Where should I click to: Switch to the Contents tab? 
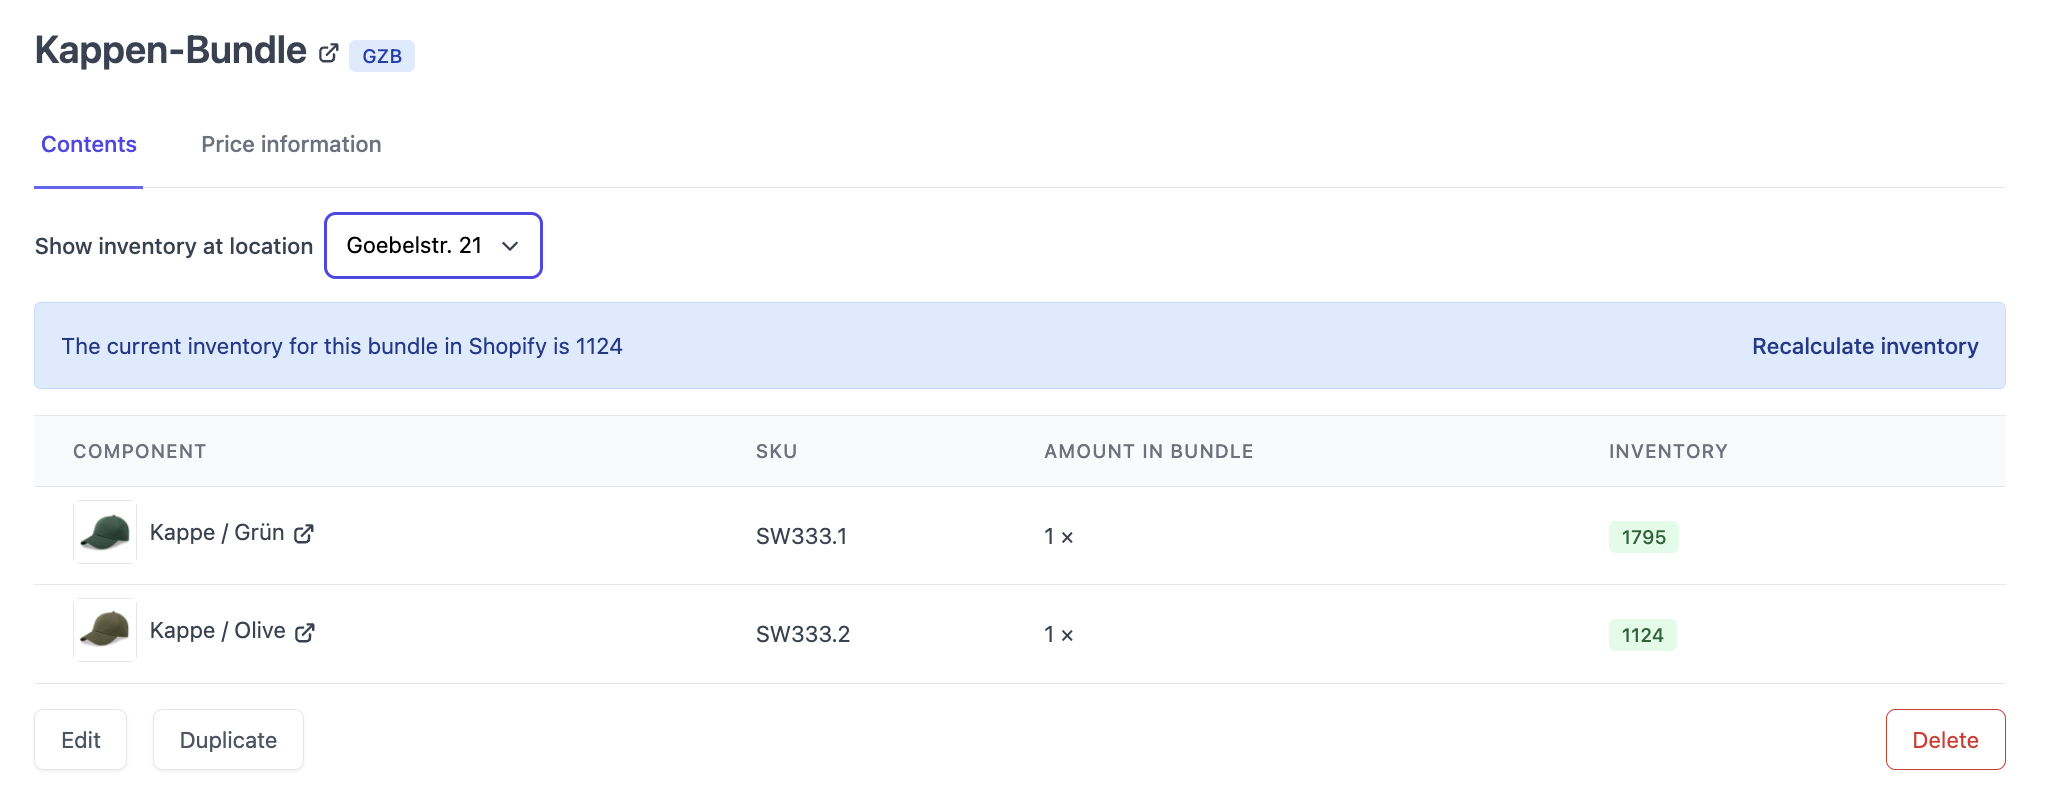point(89,145)
